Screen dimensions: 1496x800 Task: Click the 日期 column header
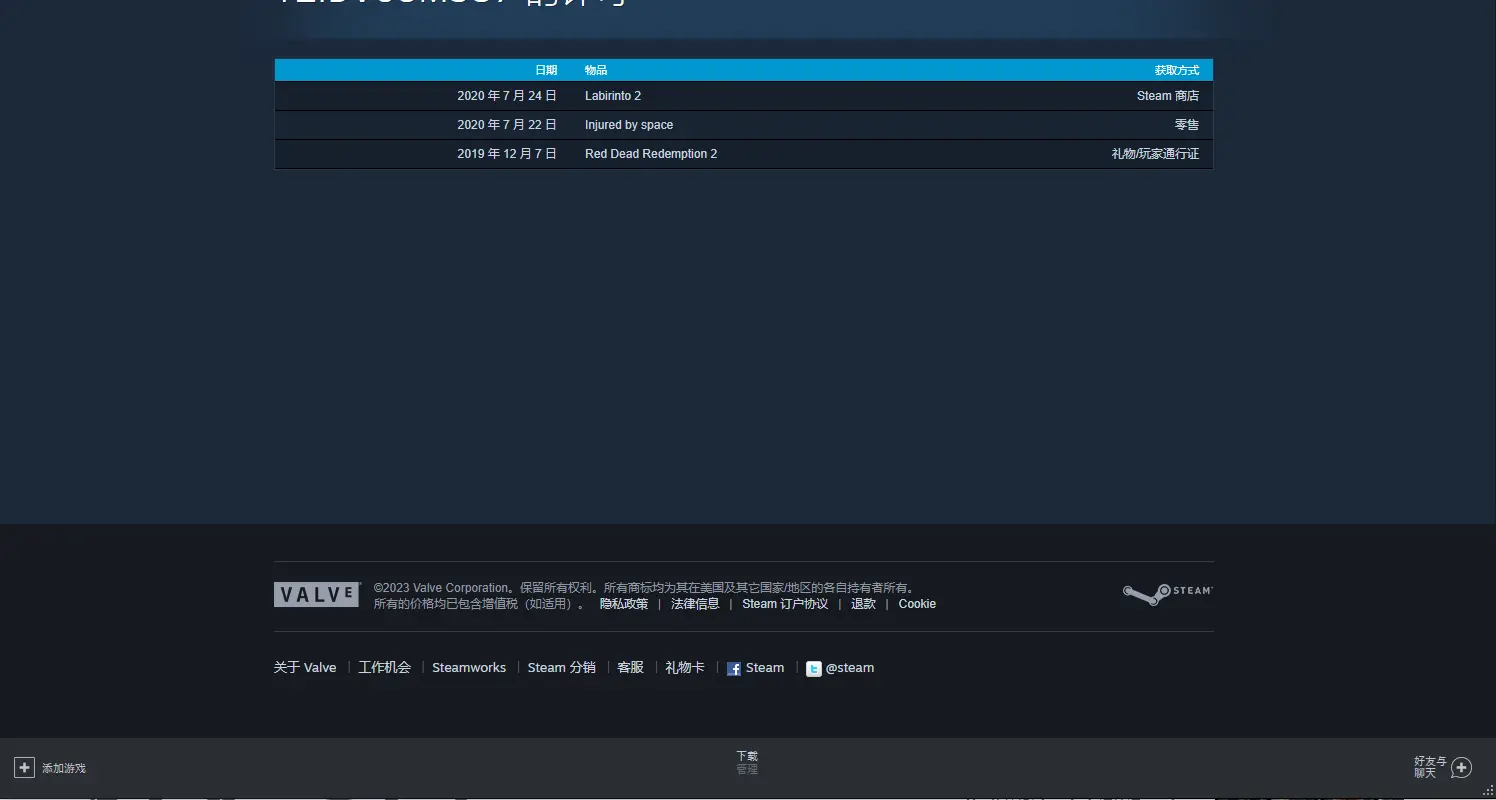click(546, 70)
